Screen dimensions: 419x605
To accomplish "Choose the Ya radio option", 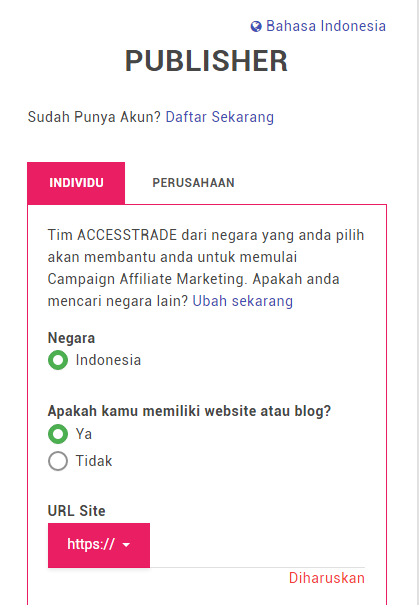I will 58,434.
